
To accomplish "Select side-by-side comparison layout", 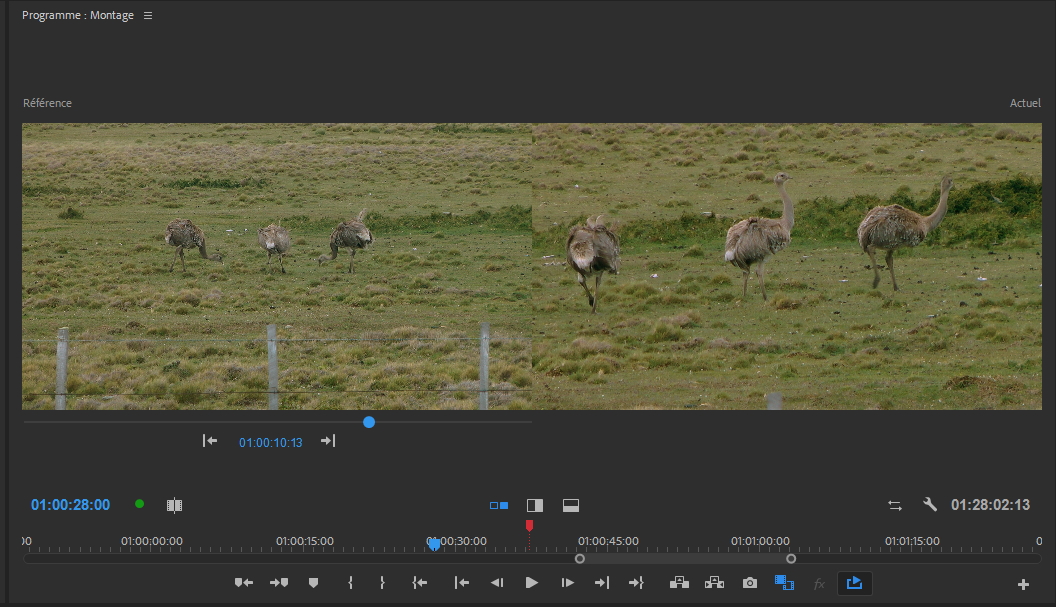I will 499,506.
